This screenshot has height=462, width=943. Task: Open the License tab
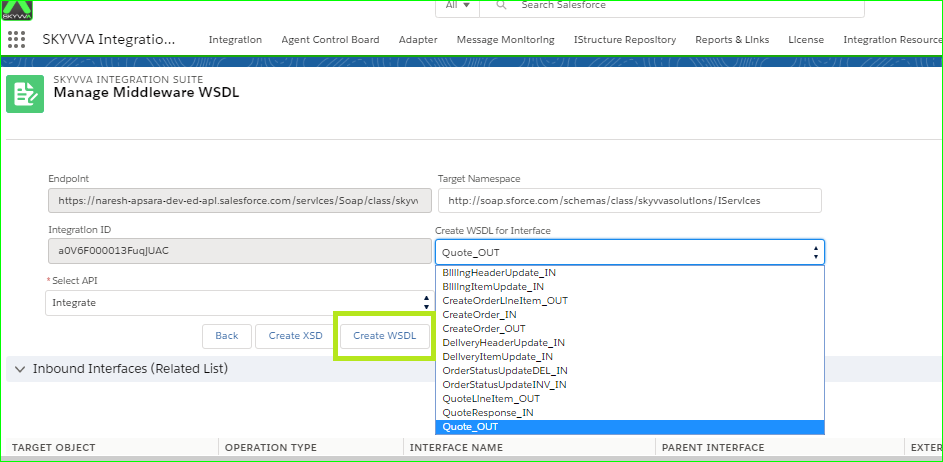click(x=806, y=40)
